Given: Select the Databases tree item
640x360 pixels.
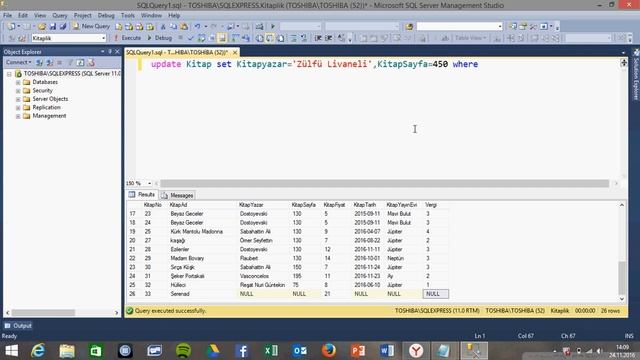Looking at the screenshot, I should [x=45, y=82].
